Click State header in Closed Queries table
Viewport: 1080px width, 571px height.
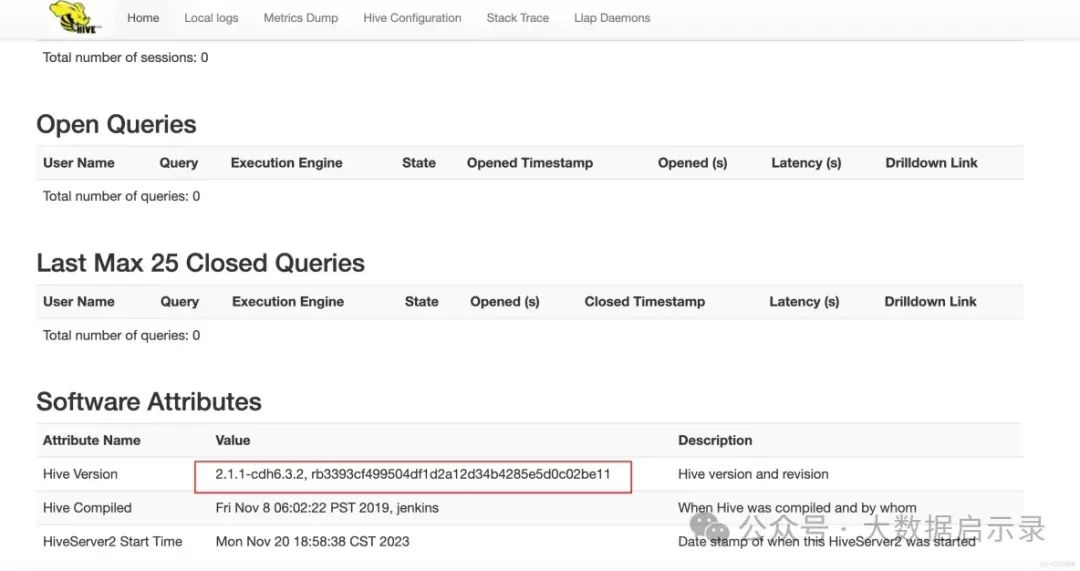(422, 302)
